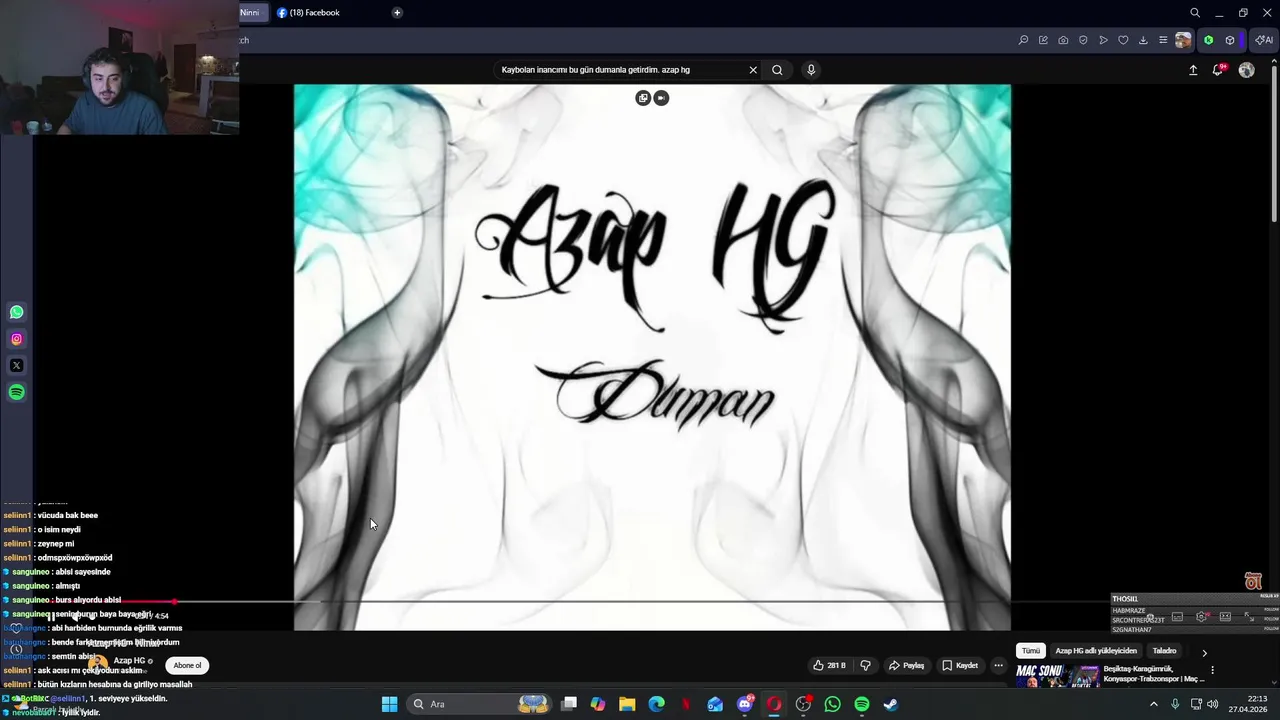
Task: Save the video with Kaydet
Action: [960, 665]
